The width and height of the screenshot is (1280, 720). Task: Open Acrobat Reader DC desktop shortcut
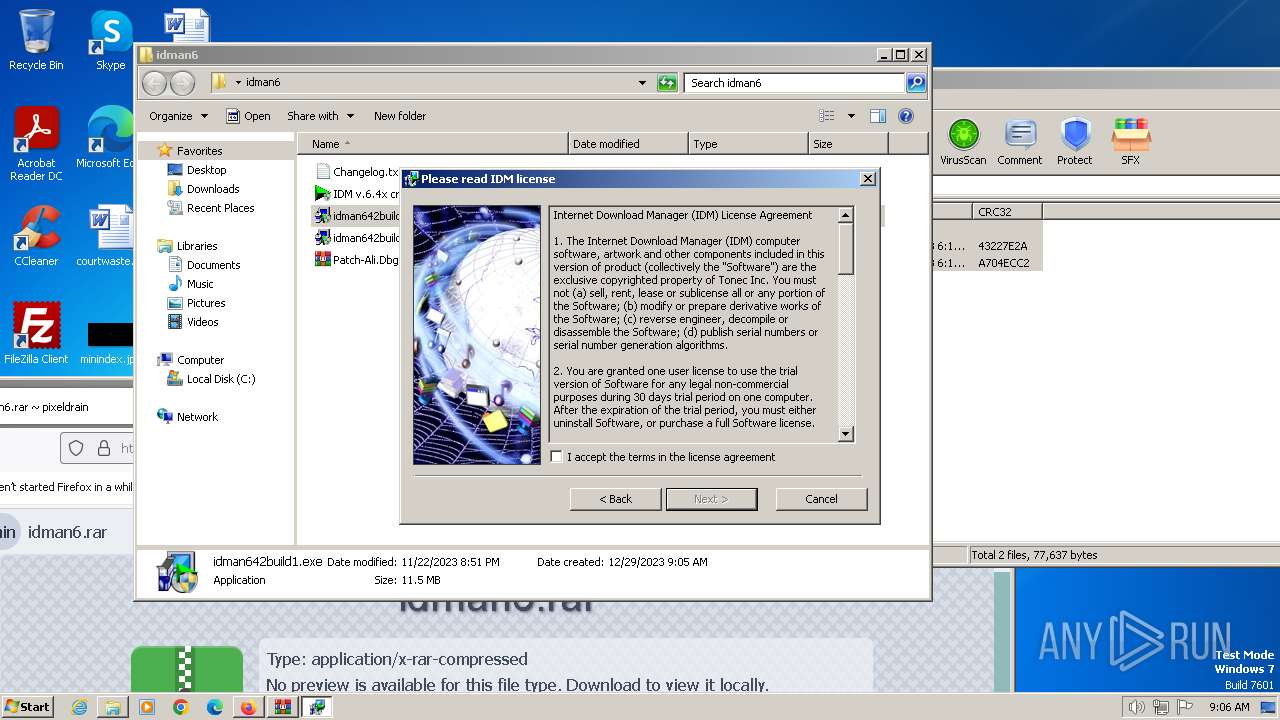pos(36,144)
